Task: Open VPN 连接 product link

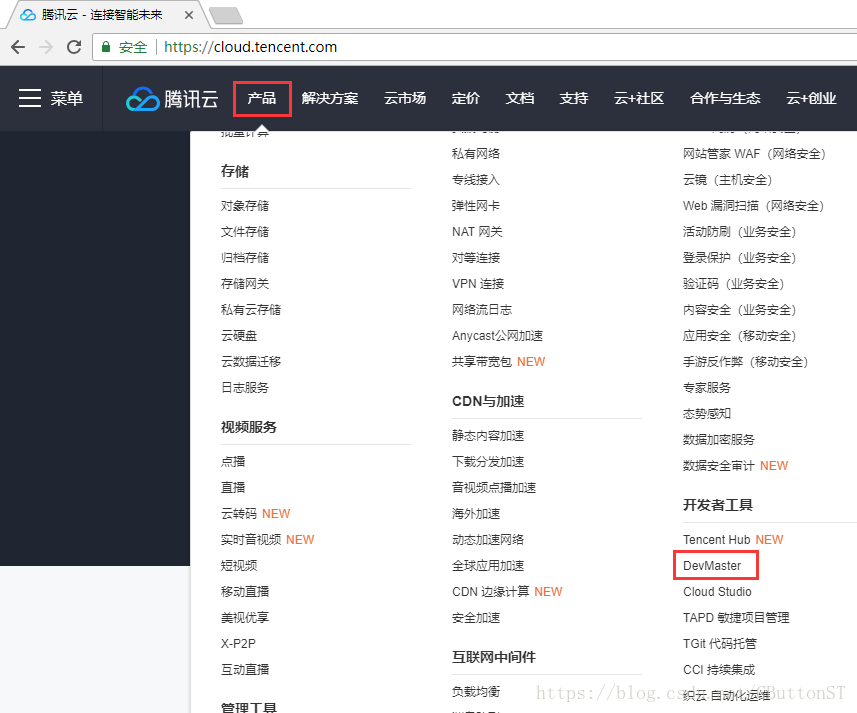Action: tap(478, 284)
